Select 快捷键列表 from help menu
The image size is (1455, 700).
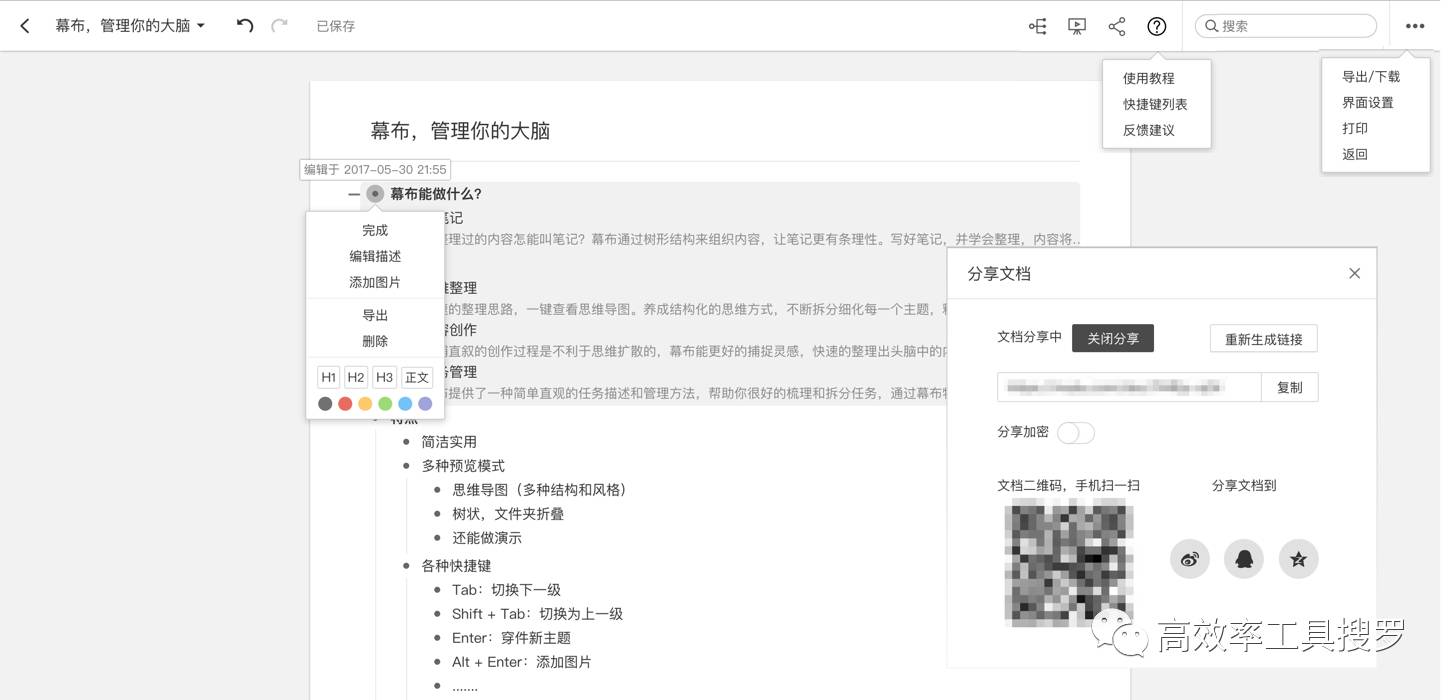click(x=1155, y=104)
